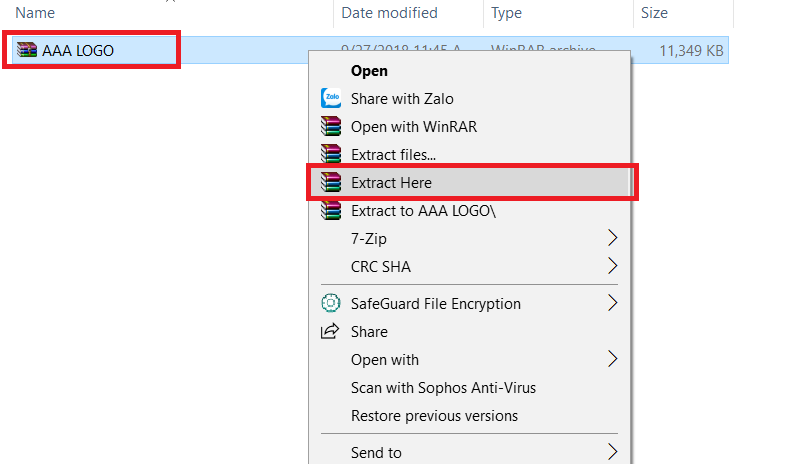Click WinRAR icon beside Open with WinRAR

[331, 127]
